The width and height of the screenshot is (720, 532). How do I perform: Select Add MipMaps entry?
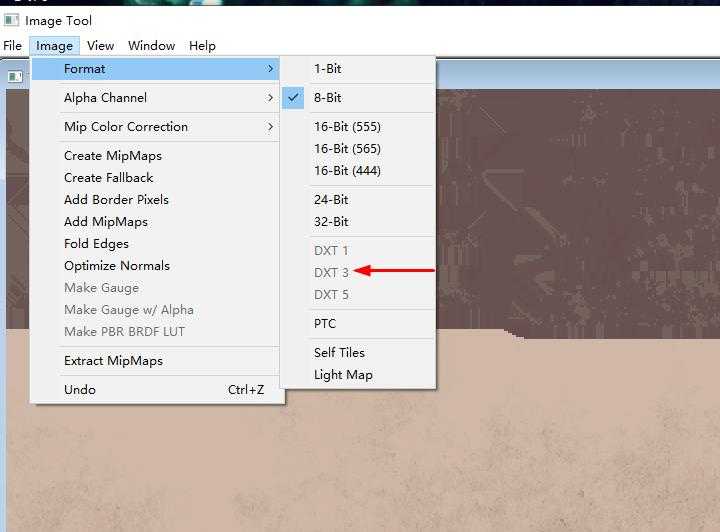click(x=155, y=222)
